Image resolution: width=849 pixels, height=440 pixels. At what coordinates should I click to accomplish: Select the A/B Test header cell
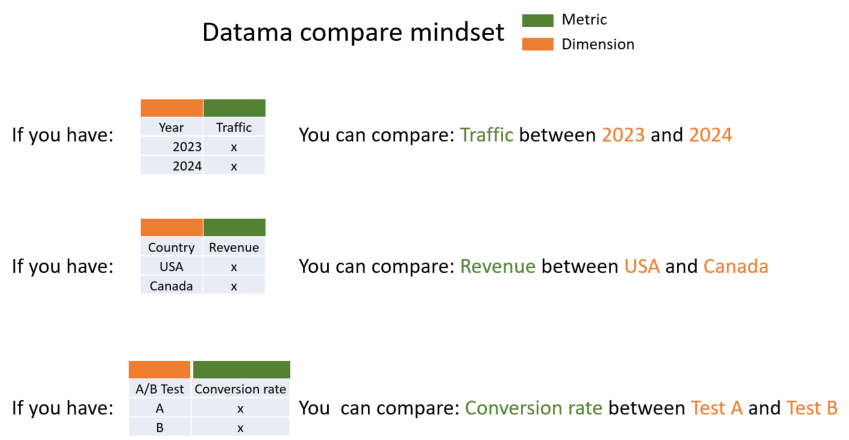click(160, 389)
